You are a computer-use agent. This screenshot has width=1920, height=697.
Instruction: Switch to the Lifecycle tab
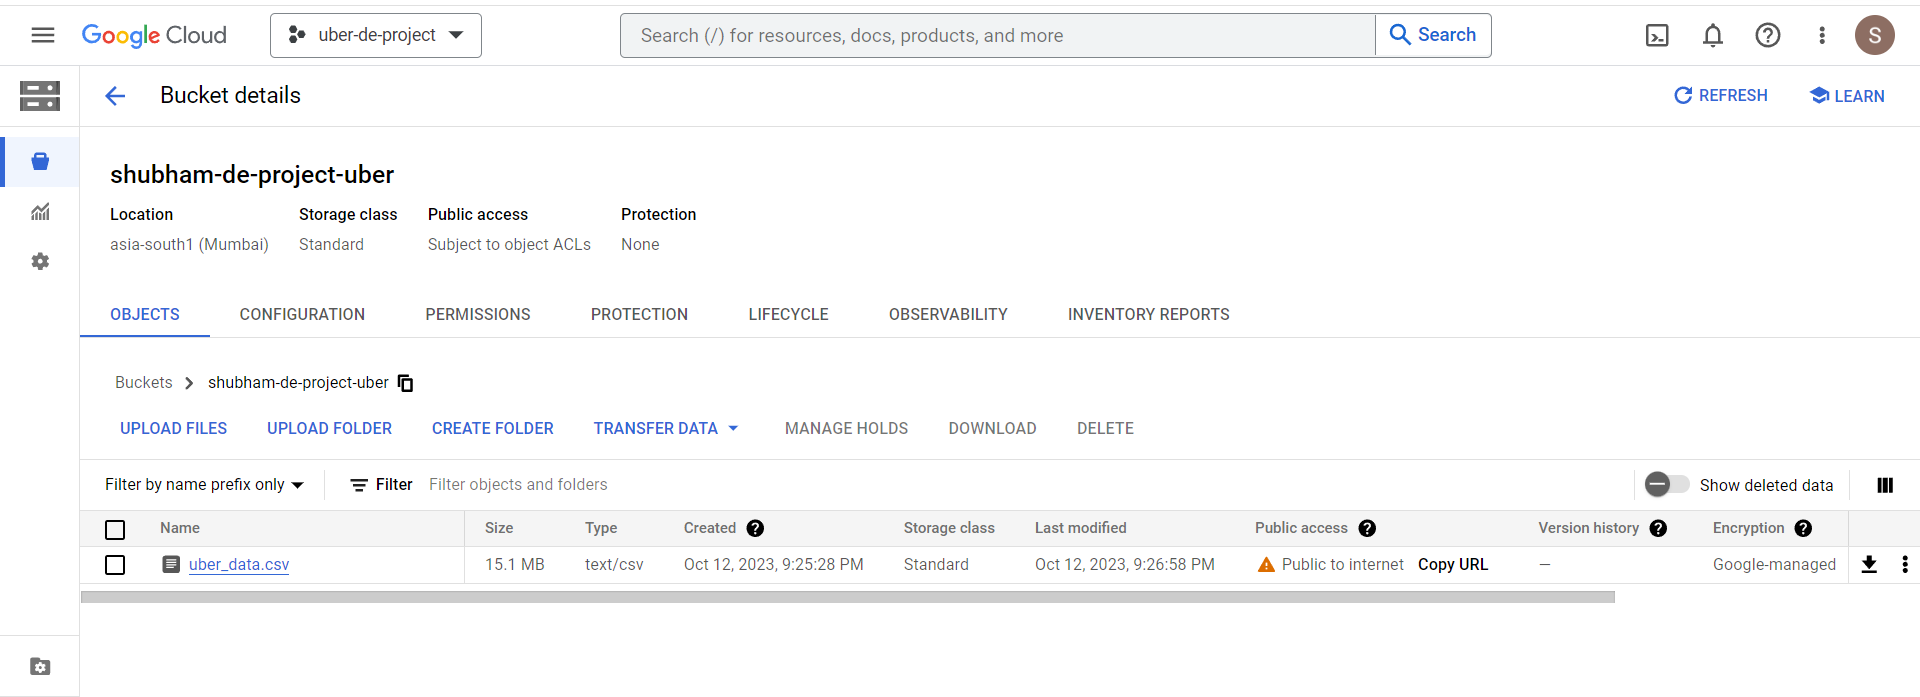pyautogui.click(x=788, y=314)
